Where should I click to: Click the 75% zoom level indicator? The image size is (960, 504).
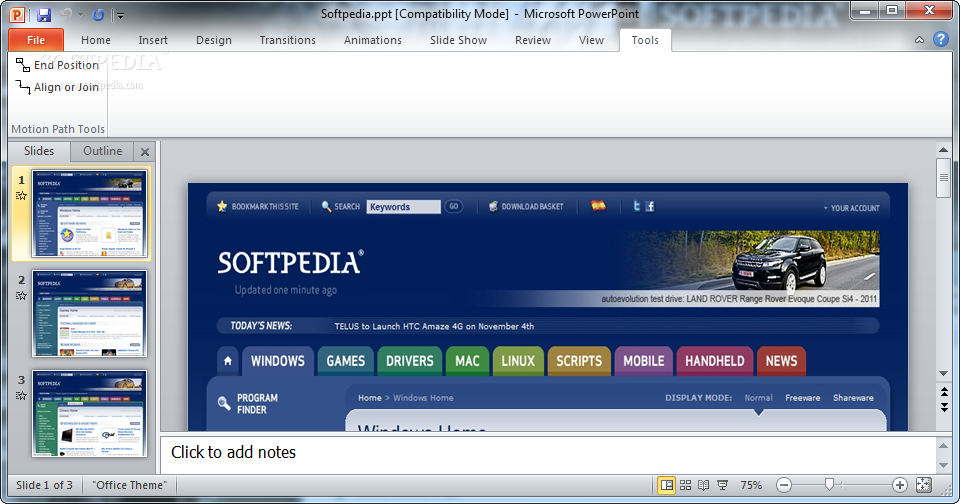tap(751, 485)
